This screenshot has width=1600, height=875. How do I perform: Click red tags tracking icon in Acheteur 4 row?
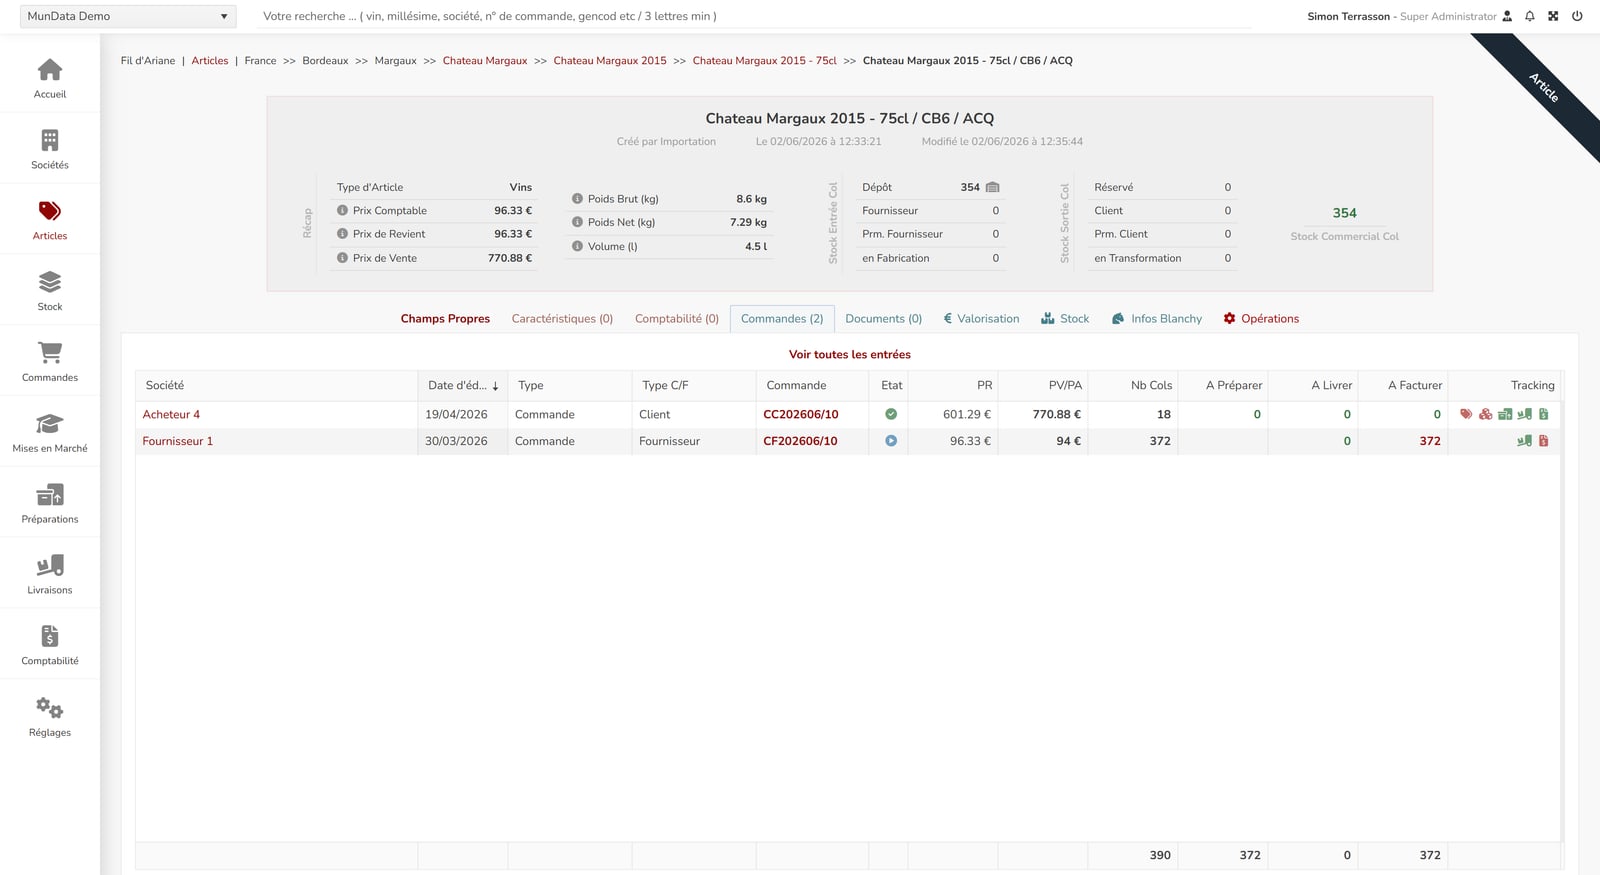tap(1466, 414)
